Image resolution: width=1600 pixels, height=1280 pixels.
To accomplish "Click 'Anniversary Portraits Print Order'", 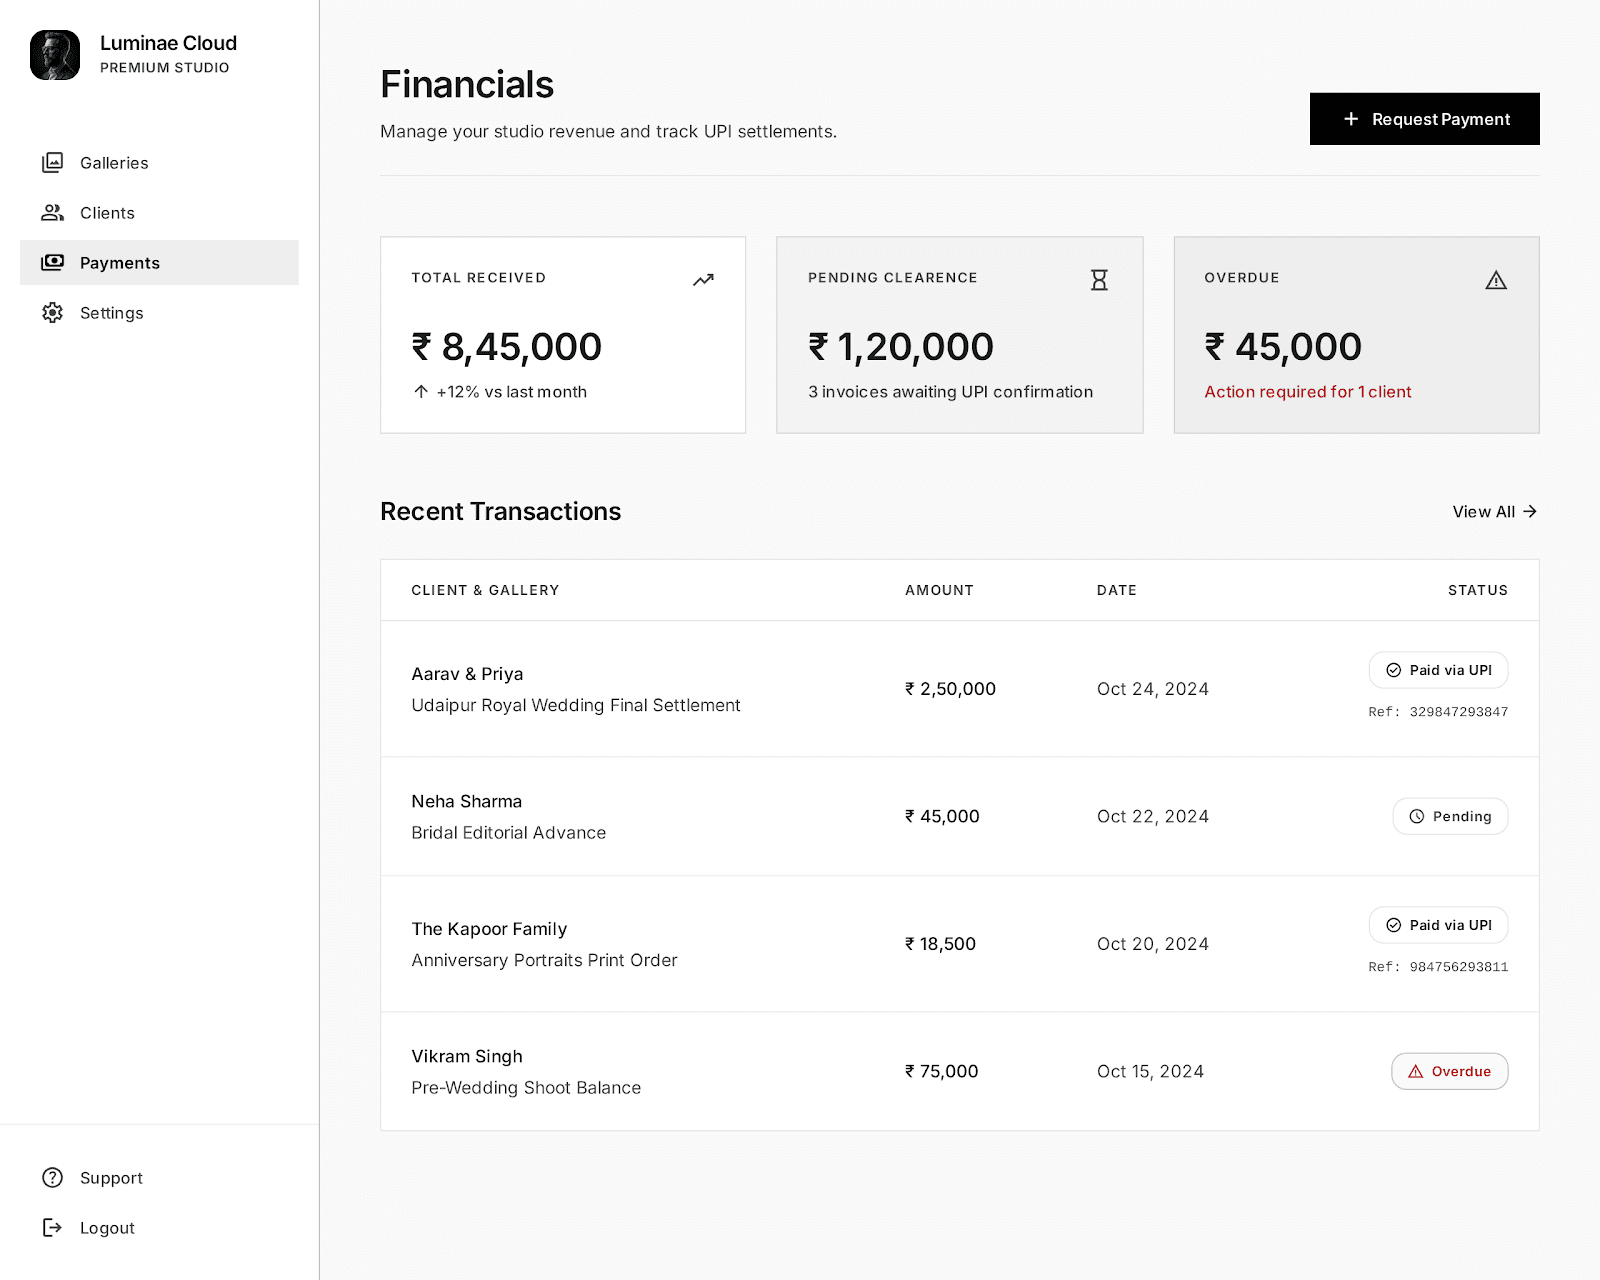I will click(544, 960).
